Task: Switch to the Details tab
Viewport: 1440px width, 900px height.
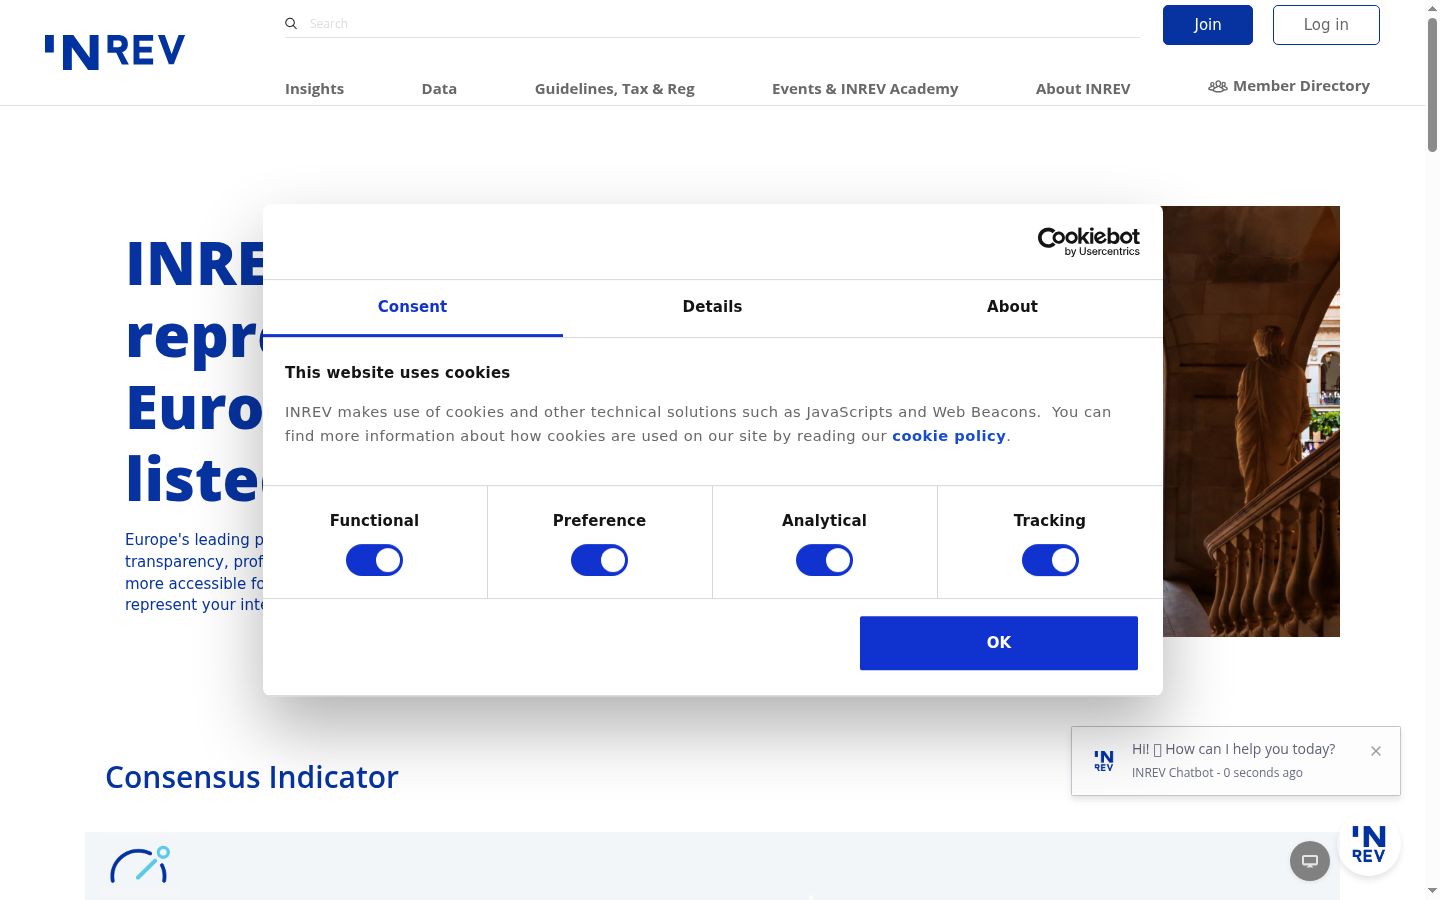Action: click(712, 307)
